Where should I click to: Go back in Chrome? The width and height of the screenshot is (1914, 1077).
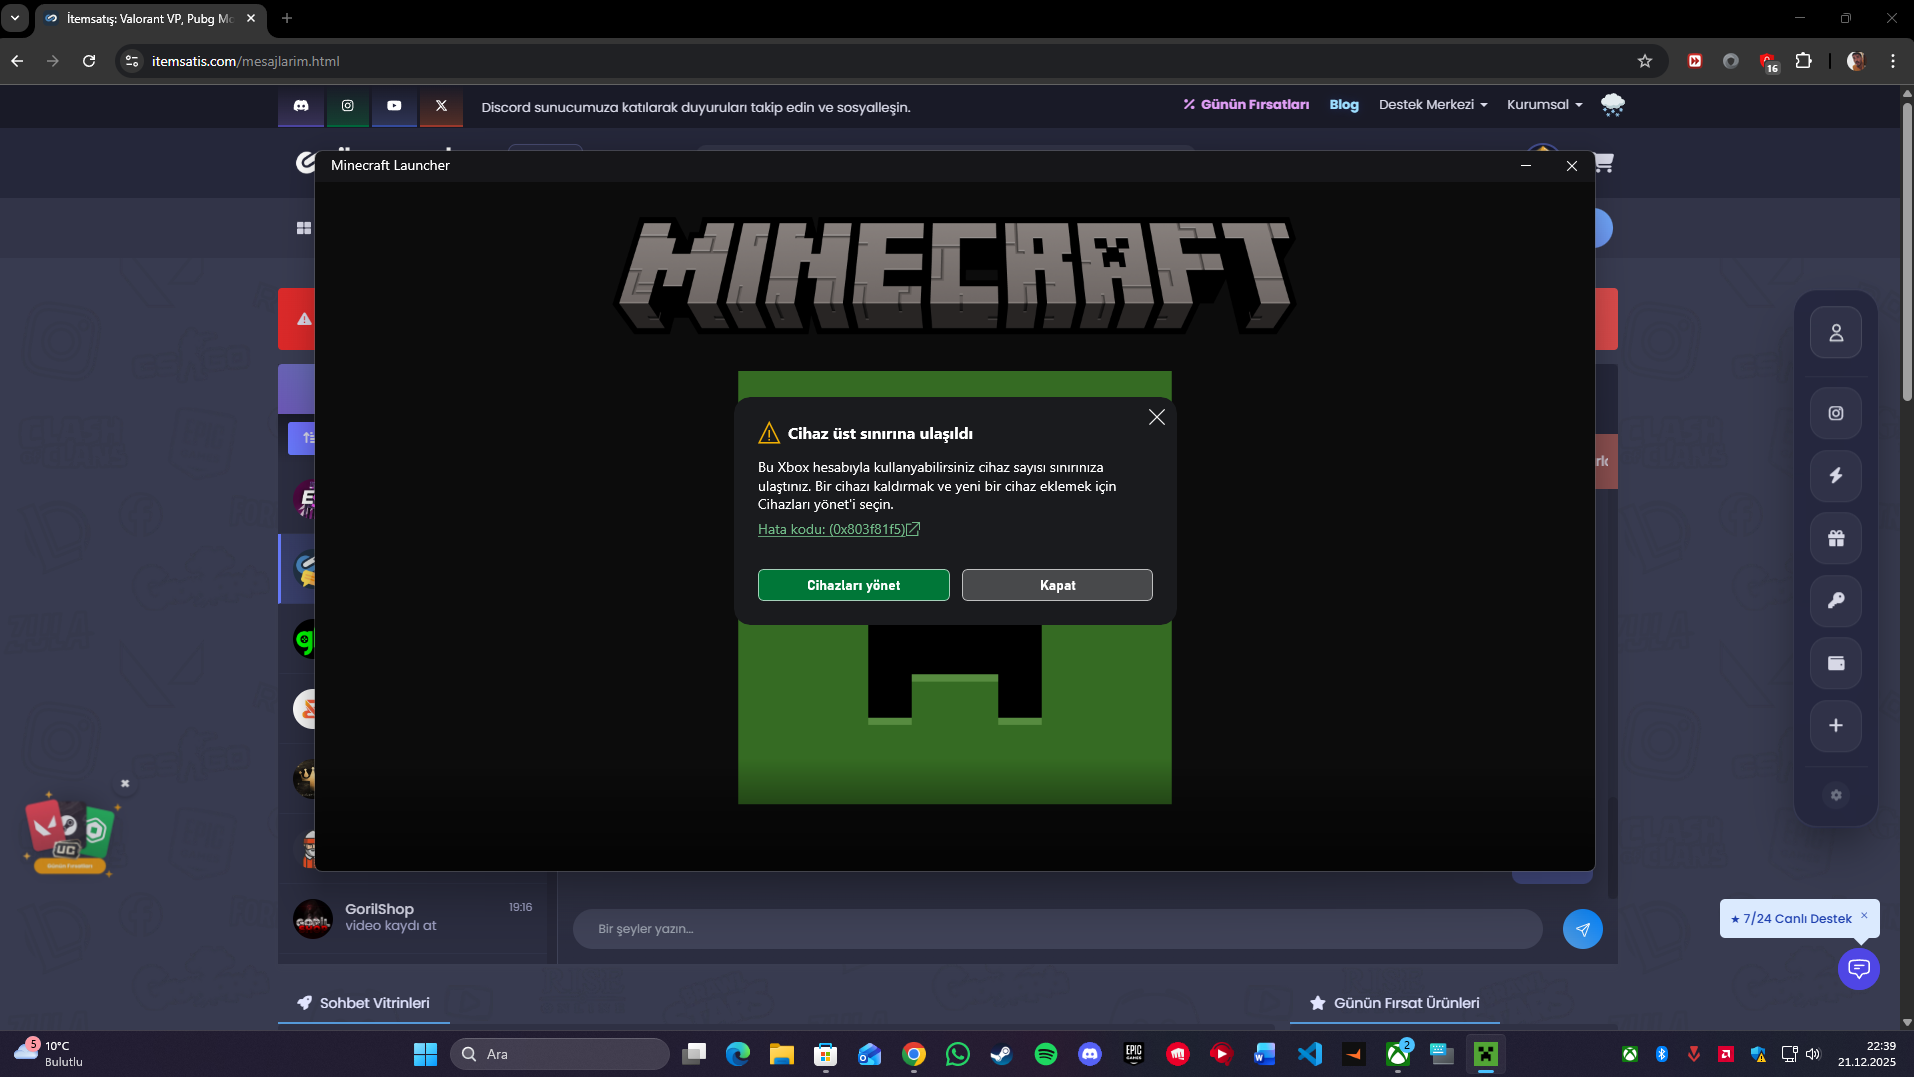tap(17, 61)
